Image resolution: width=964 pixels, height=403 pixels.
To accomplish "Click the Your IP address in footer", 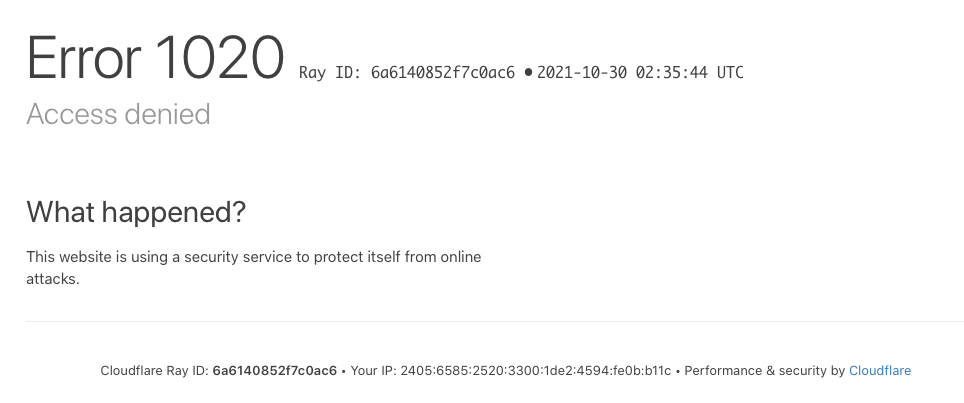I will (x=535, y=370).
